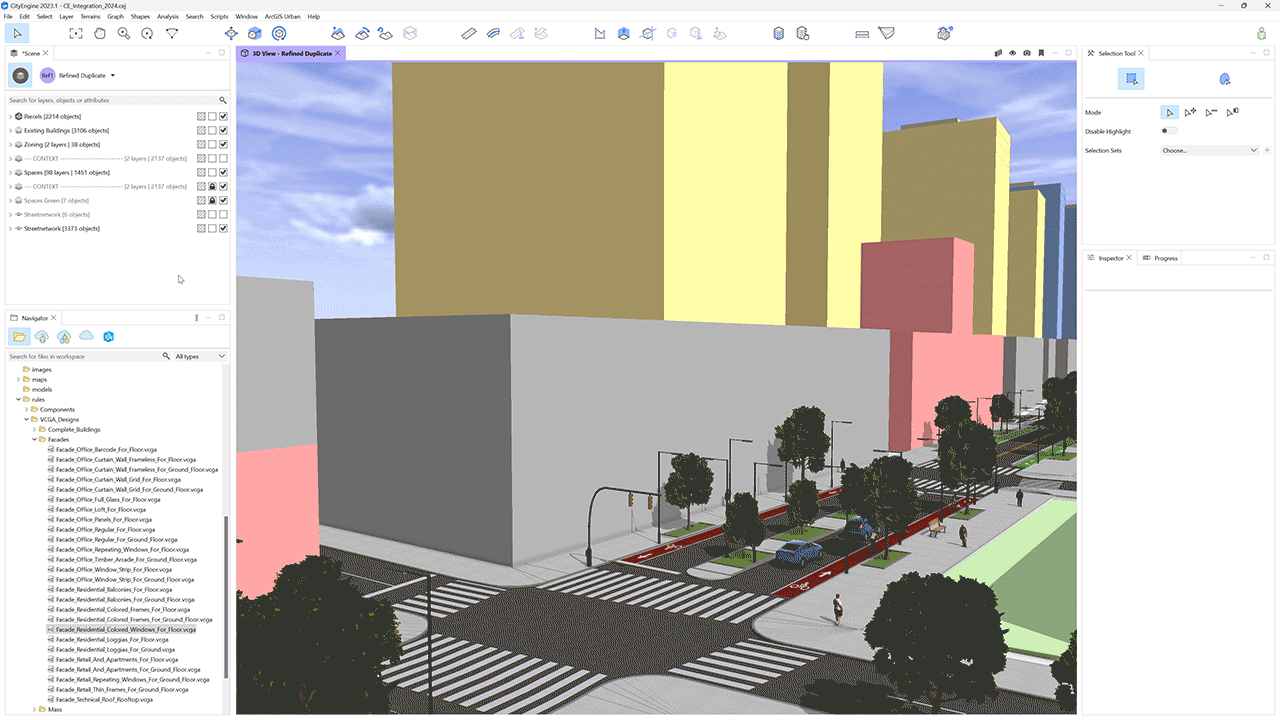Open the Analysis menu
The image size is (1280, 720).
point(167,16)
